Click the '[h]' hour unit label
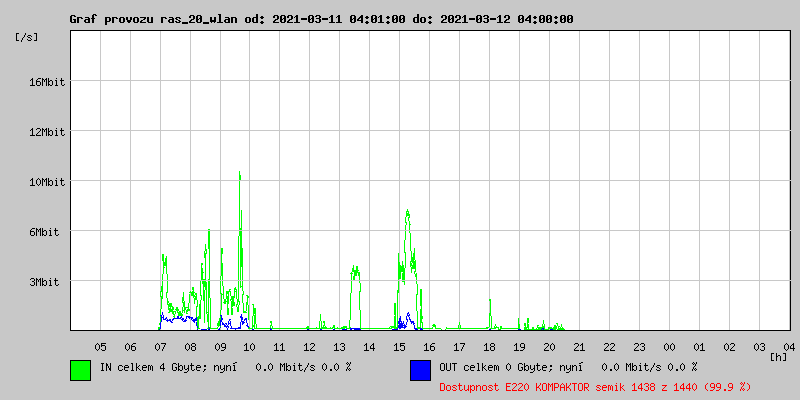 point(779,357)
